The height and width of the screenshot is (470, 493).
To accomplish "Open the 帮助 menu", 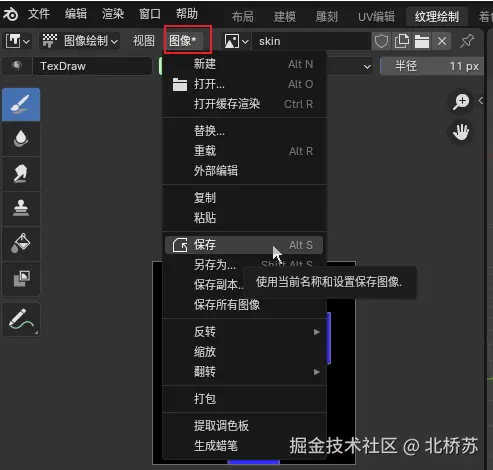I will pos(187,14).
